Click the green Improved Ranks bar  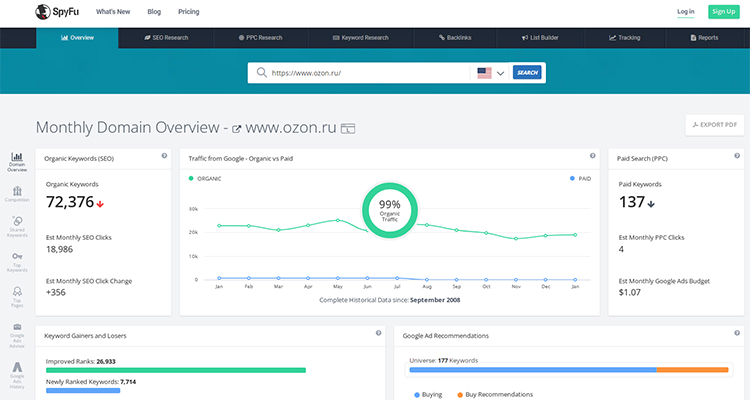click(176, 370)
